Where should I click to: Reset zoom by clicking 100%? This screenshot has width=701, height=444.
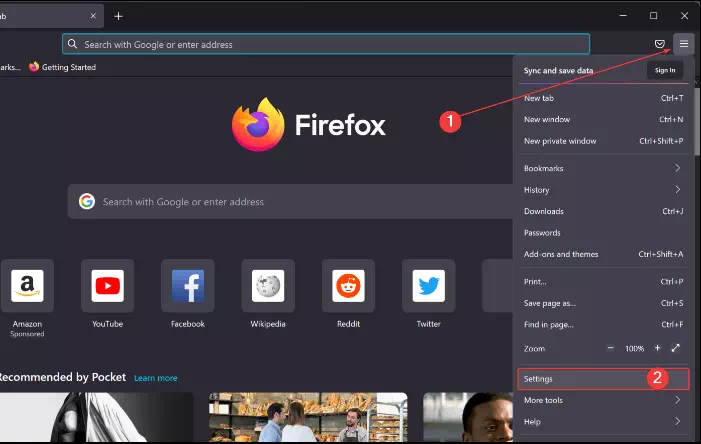(634, 348)
